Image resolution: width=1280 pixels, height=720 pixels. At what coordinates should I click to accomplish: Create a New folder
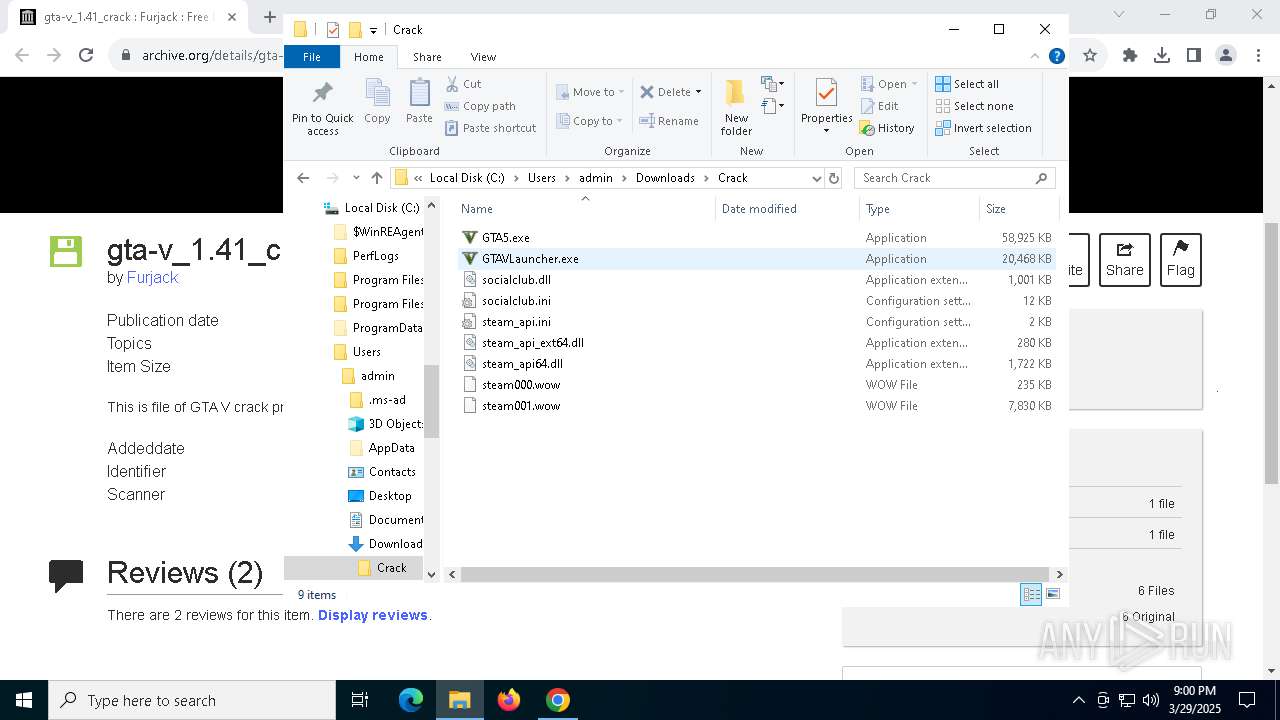736,107
